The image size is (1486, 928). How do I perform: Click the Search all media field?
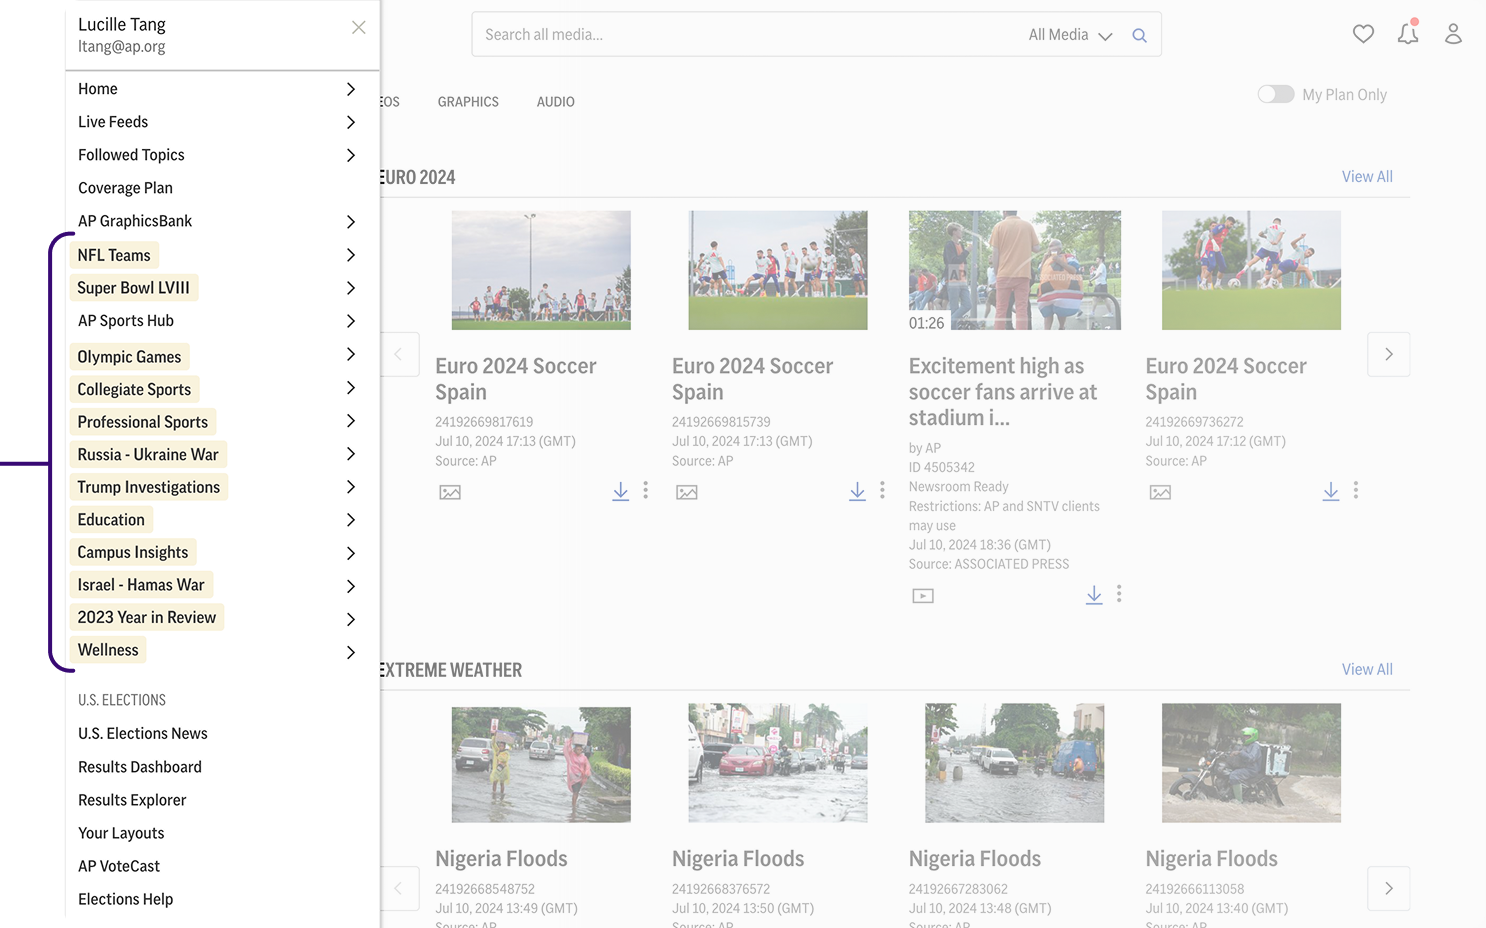[750, 35]
